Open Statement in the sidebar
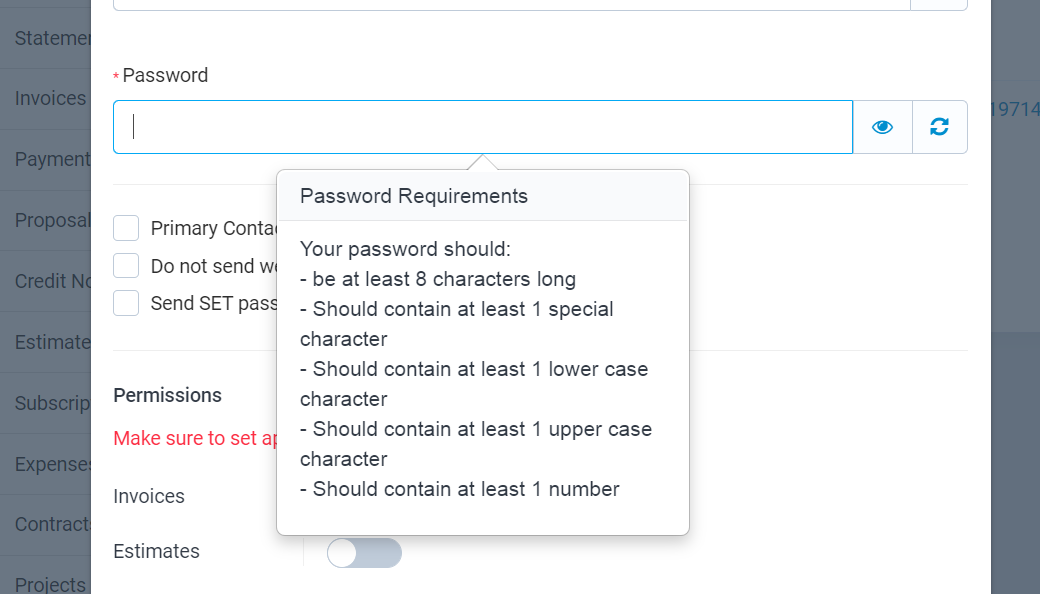The width and height of the screenshot is (1040, 594). coord(52,38)
